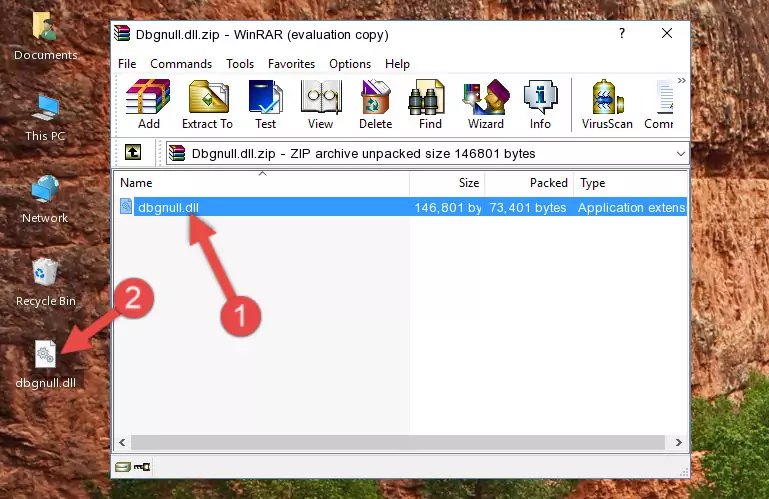
Task: Select the Network desktop icon
Action: click(45, 199)
